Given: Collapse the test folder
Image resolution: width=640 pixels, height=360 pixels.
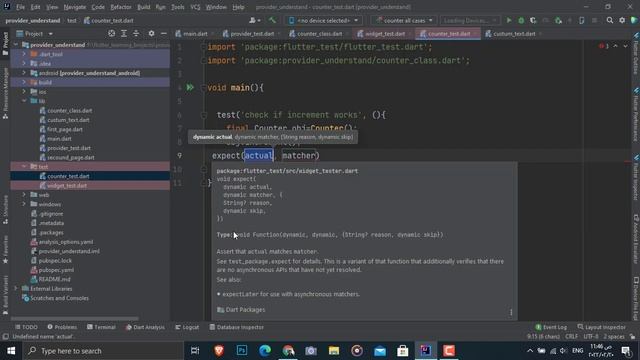Looking at the screenshot, I should 24,167.
